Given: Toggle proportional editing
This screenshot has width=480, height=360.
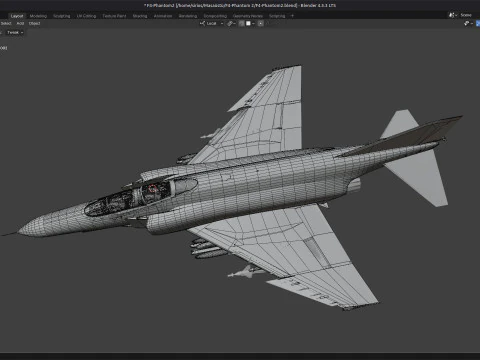Looking at the screenshot, I should coord(261,23).
